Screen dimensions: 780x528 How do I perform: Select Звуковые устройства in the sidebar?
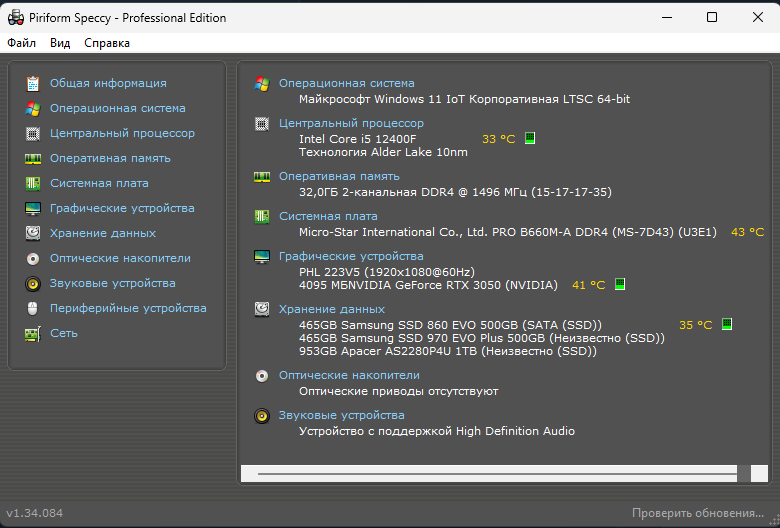pos(112,283)
